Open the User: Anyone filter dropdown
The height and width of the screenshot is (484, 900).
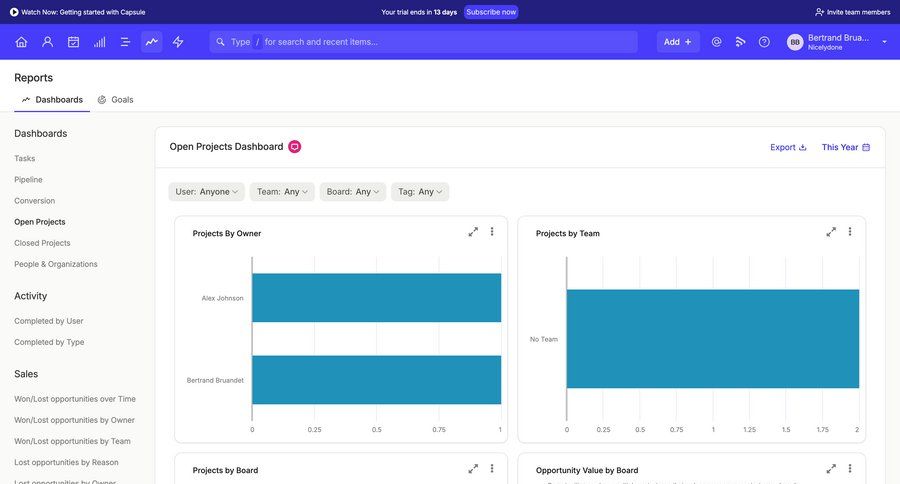208,192
